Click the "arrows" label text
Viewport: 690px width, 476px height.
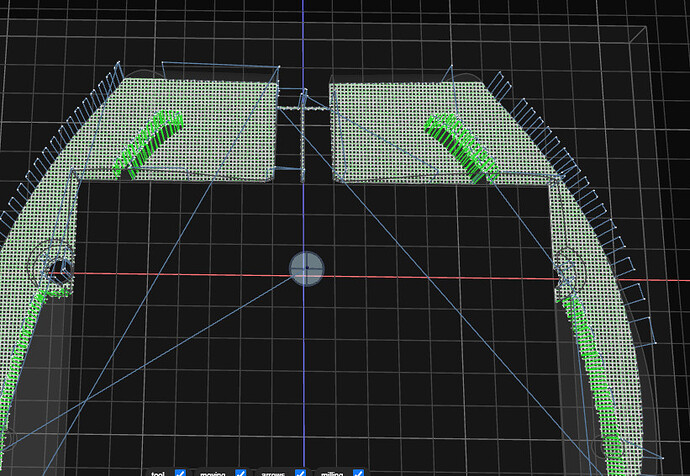coord(273,472)
